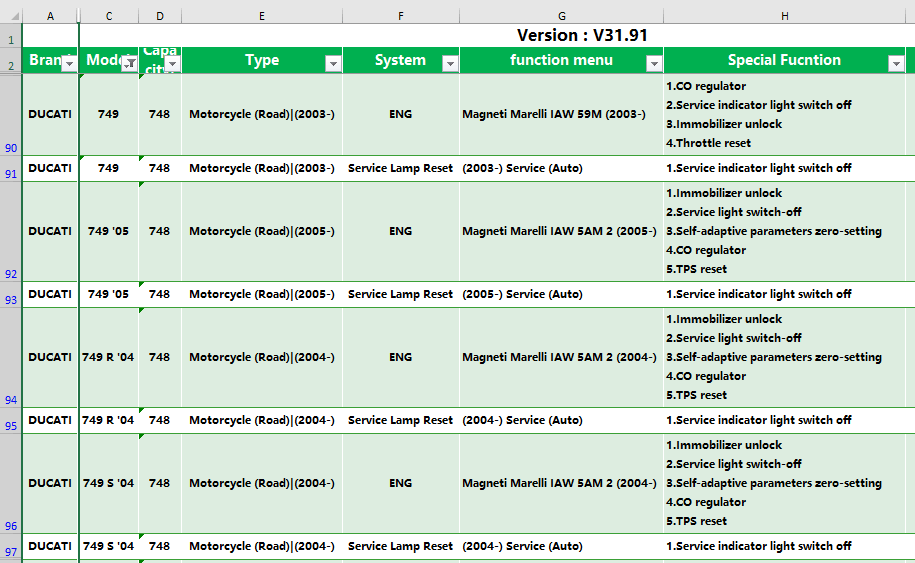Image resolution: width=915 pixels, height=563 pixels.
Task: Select row 92 header
Action: (x=11, y=232)
